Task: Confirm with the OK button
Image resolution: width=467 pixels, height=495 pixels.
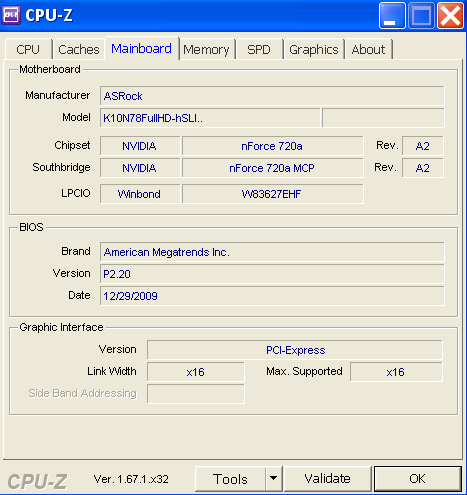Action: 418,479
